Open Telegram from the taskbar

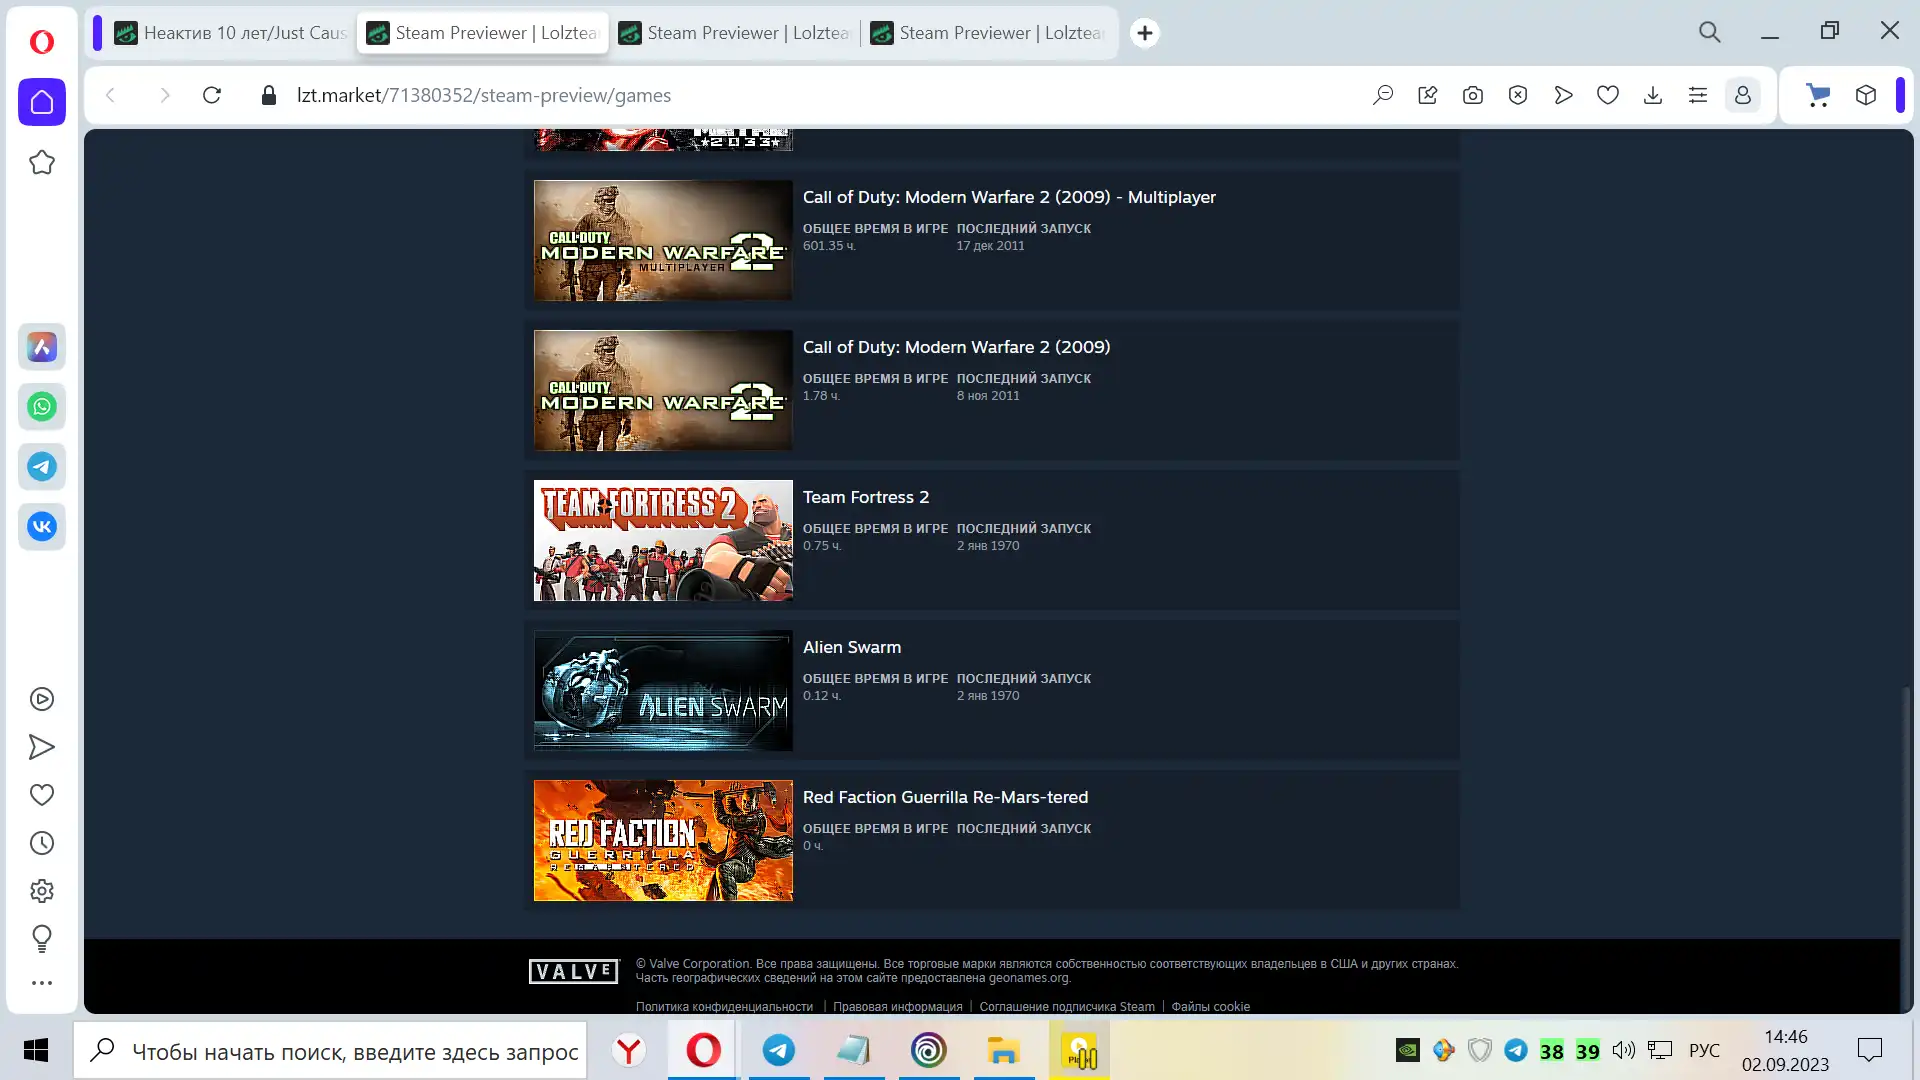779,1051
